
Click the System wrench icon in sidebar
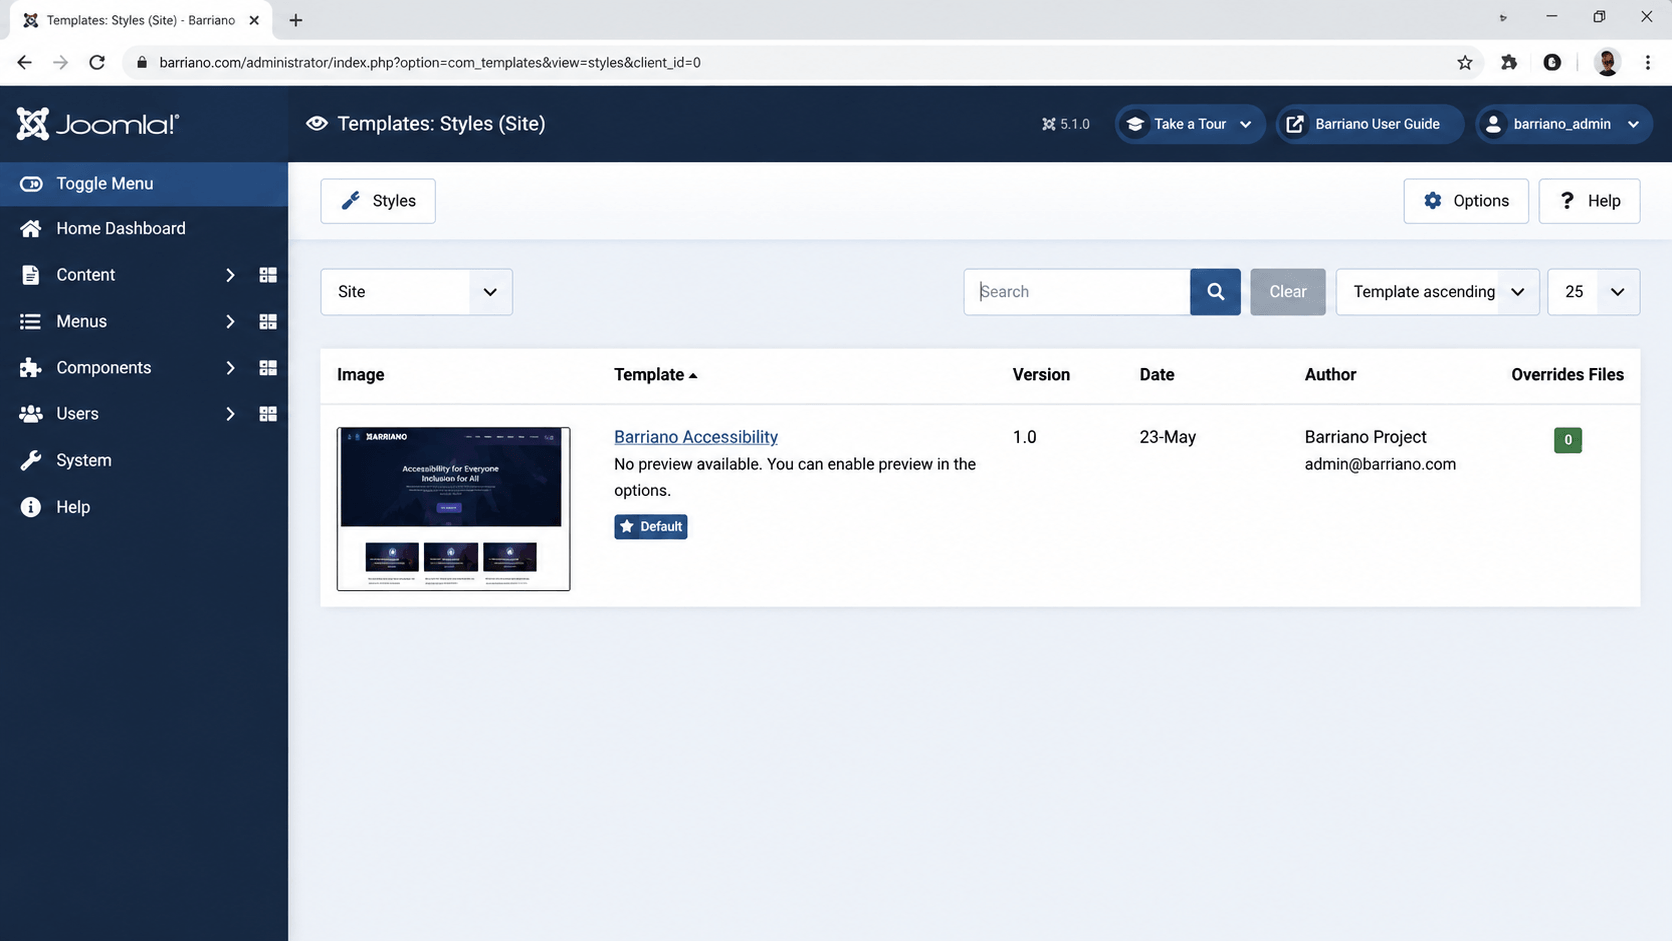(31, 461)
